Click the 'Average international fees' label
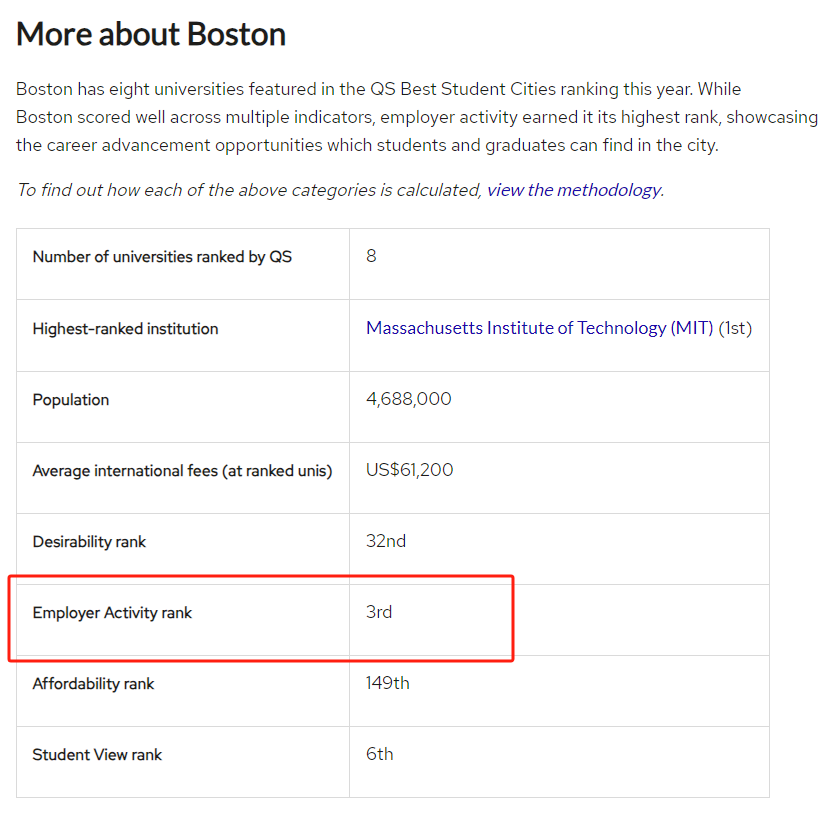826x814 pixels. [x=182, y=471]
